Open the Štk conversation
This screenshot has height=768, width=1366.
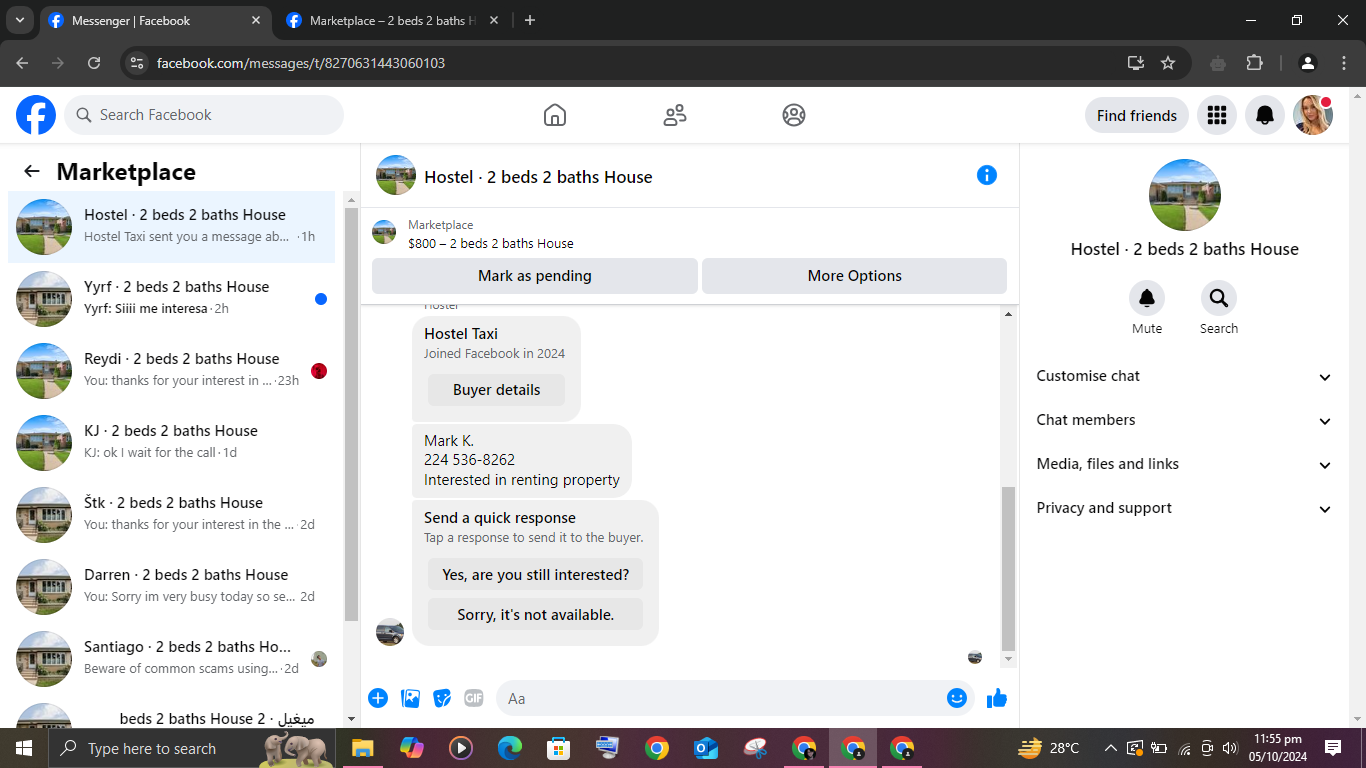pos(172,515)
